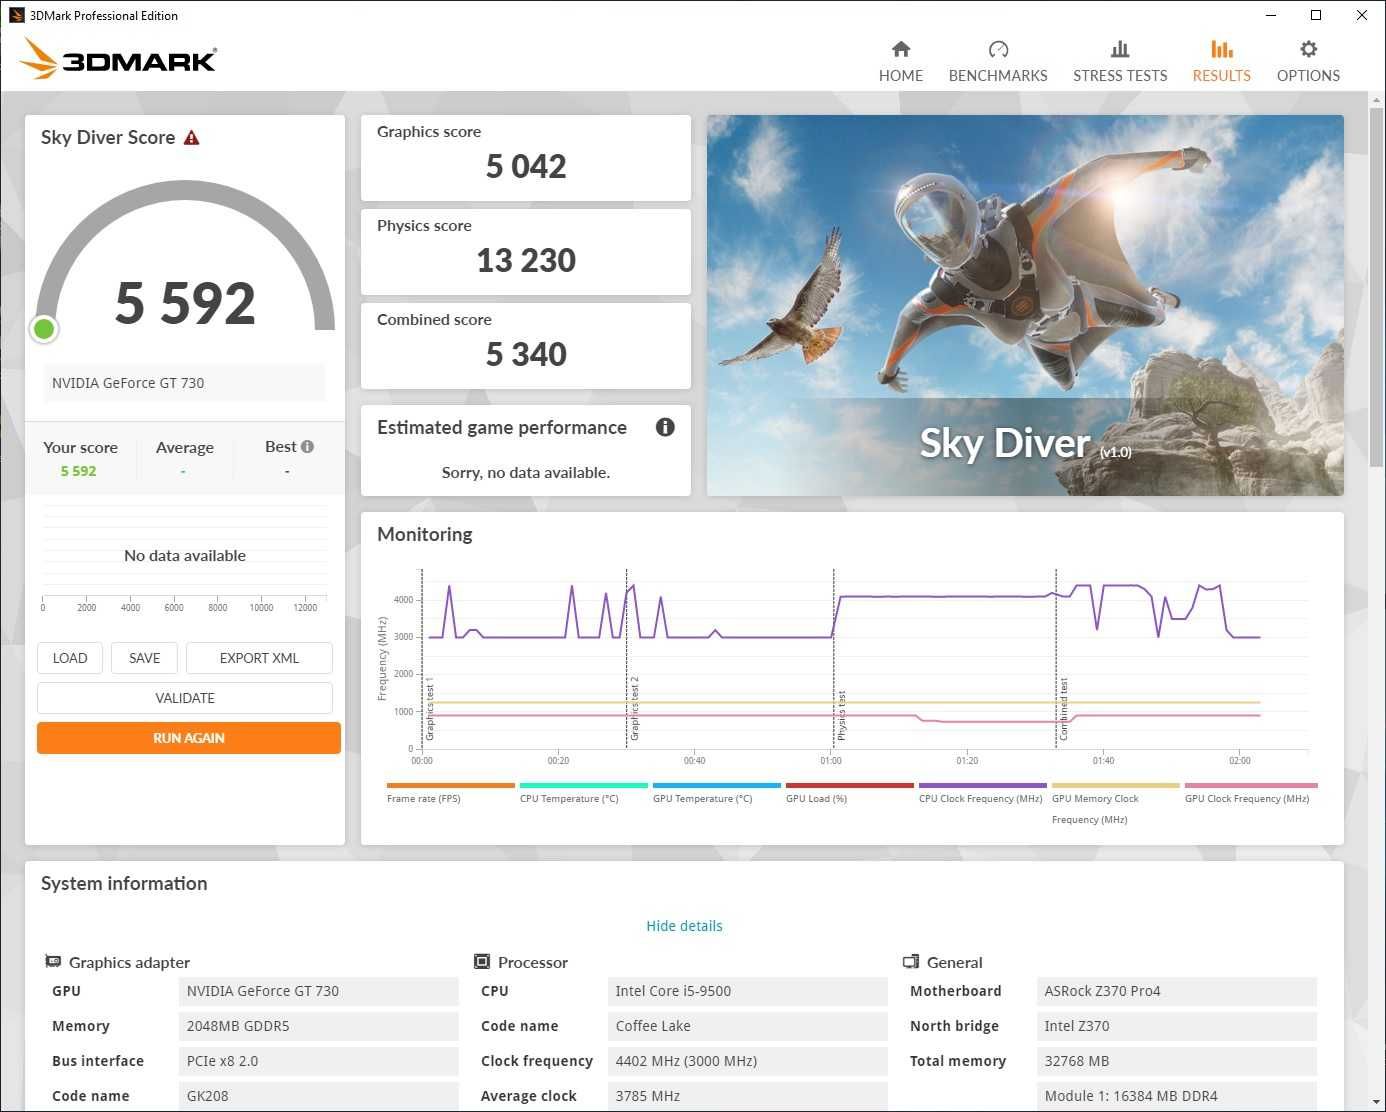This screenshot has width=1386, height=1112.
Task: Click the VALIDATE button
Action: coord(185,698)
